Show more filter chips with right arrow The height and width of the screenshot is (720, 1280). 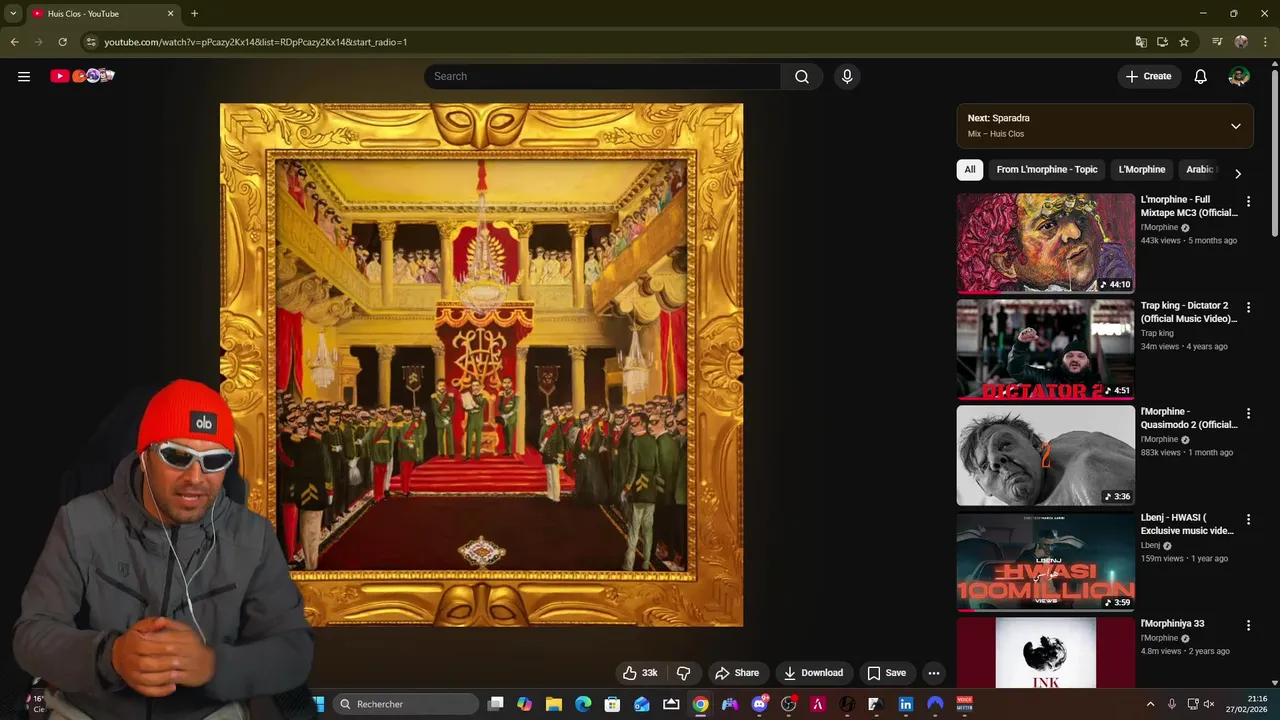coord(1238,174)
